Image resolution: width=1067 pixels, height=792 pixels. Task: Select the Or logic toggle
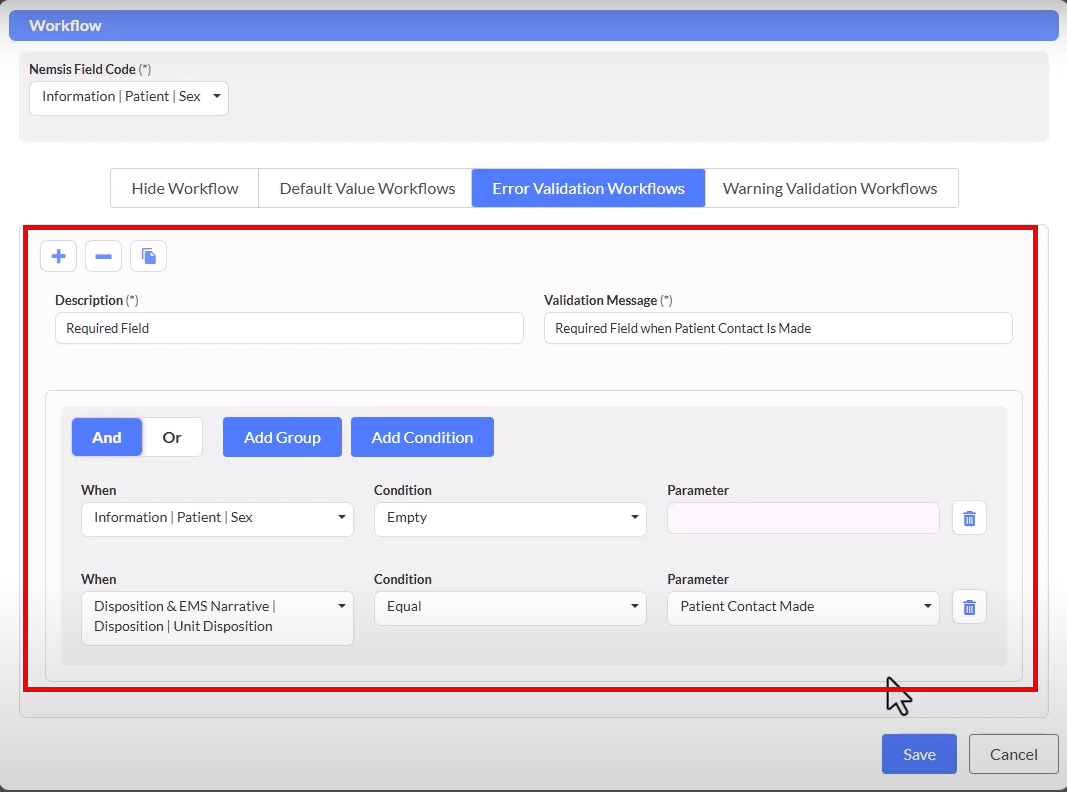[172, 437]
